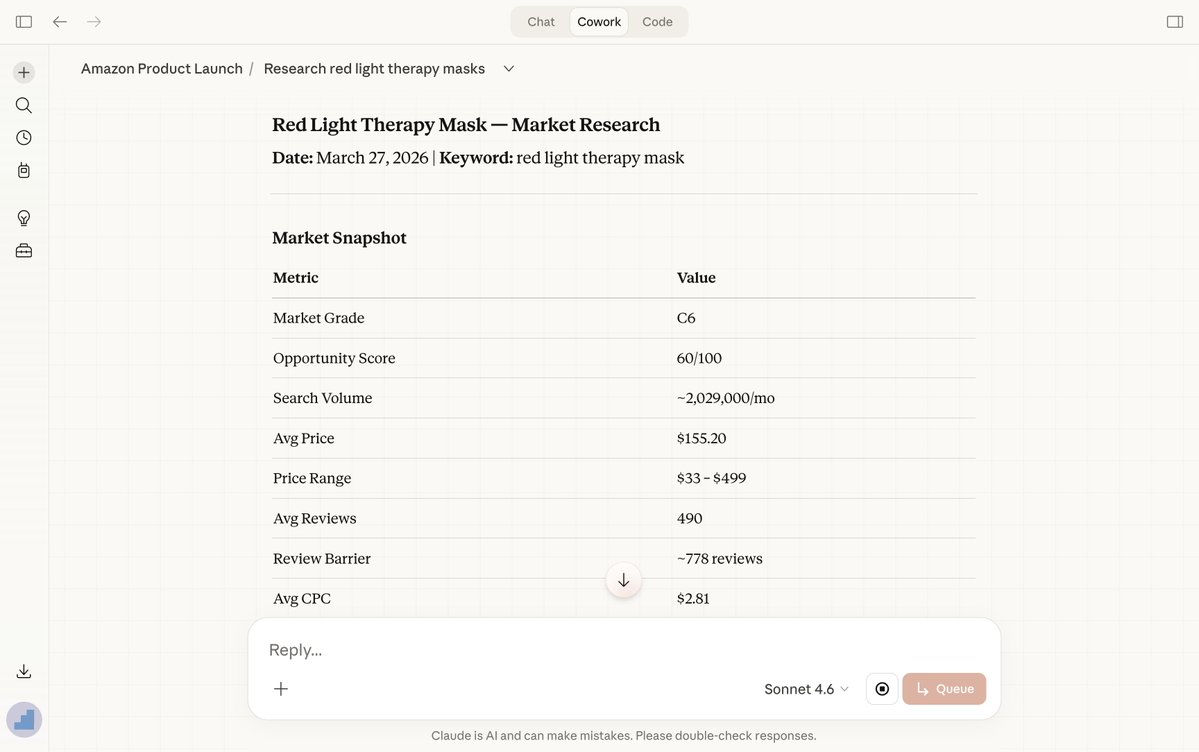Click the Avg Price row label
This screenshot has height=752, width=1199.
click(304, 438)
